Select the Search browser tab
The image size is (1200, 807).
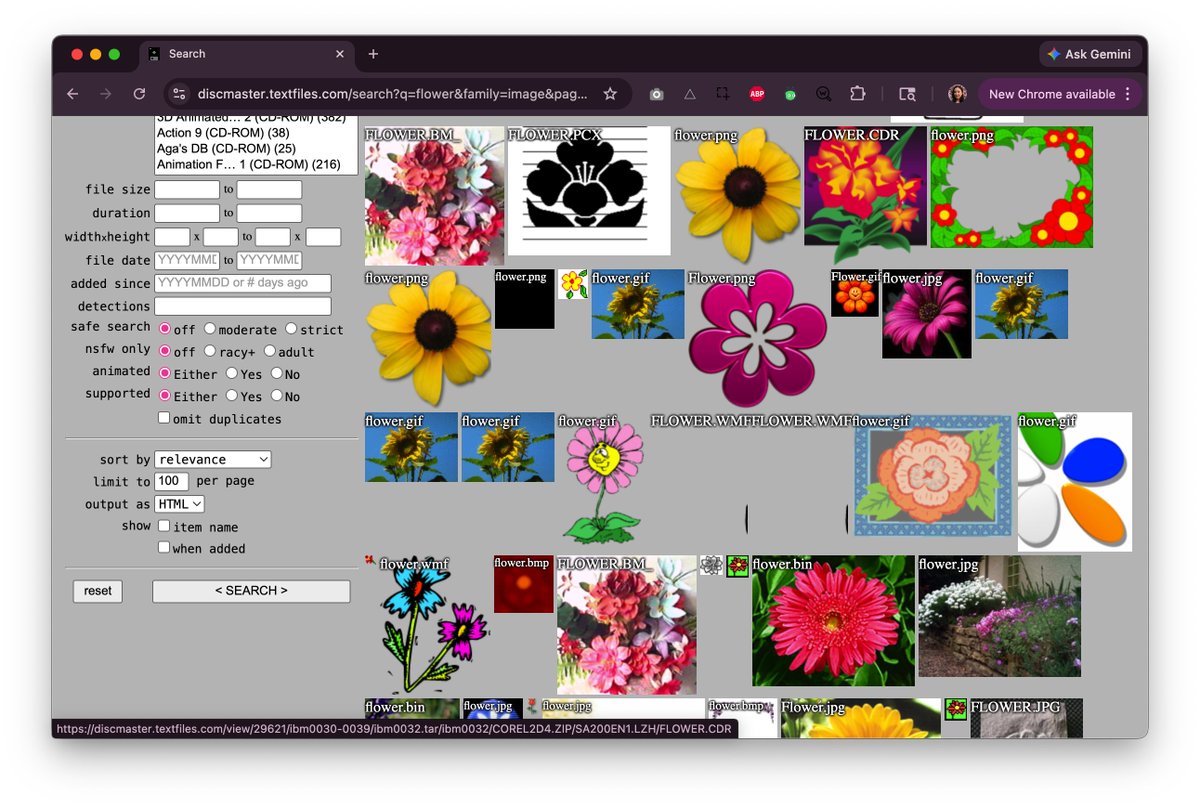[247, 54]
